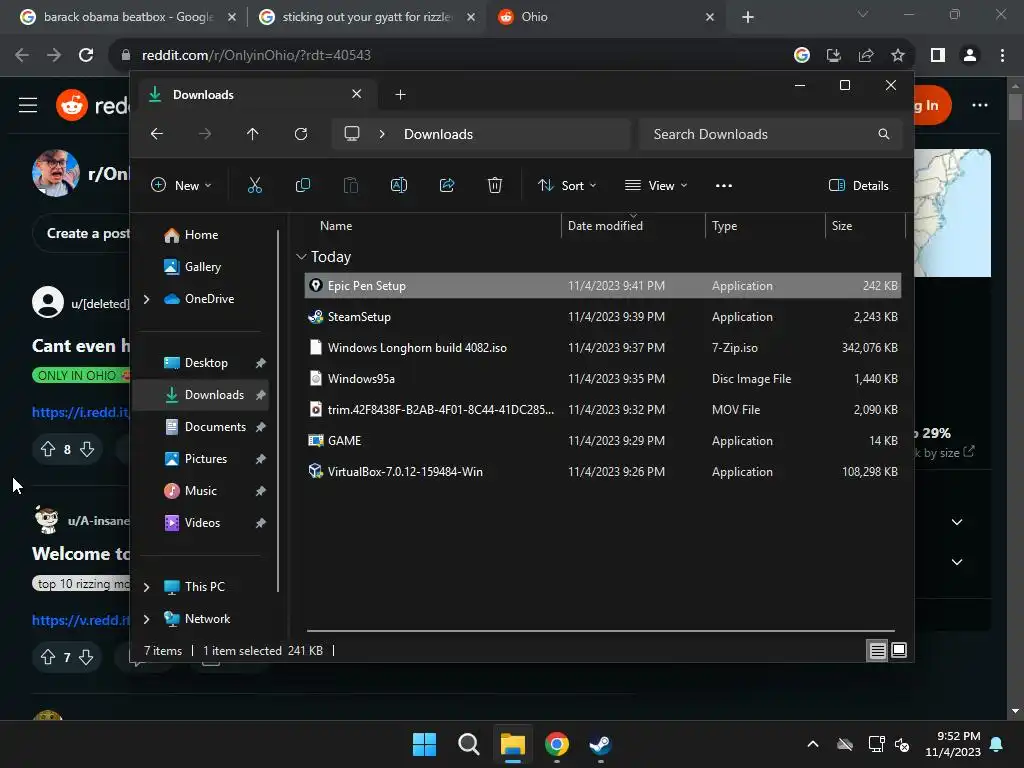Switch to barack obama beatbox Chrome tab
Screen dimensions: 1024x768
128,17
